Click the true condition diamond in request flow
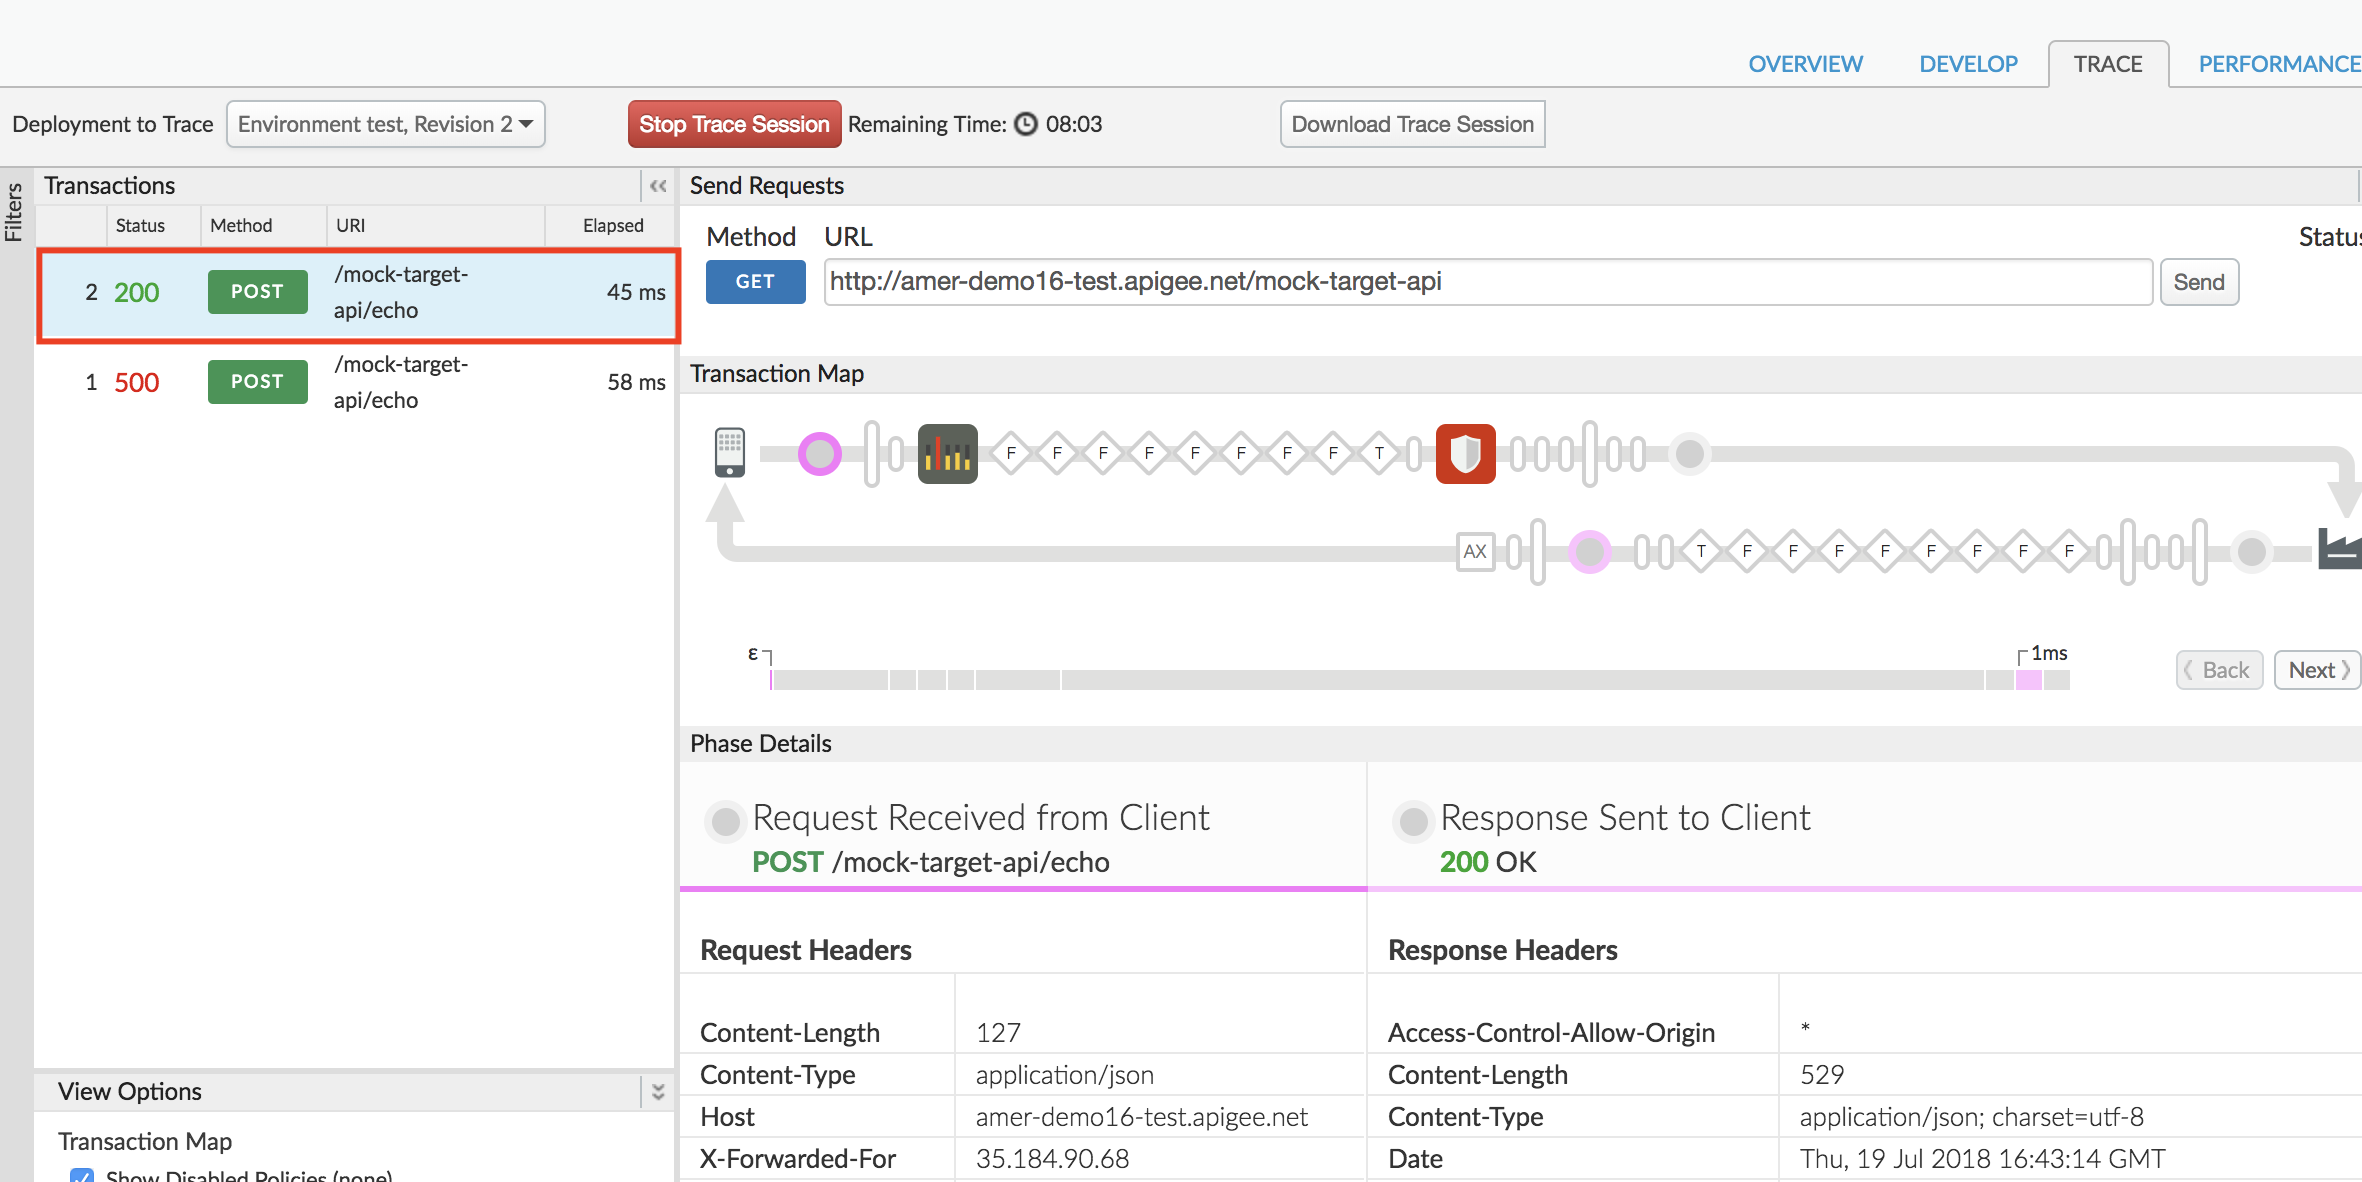 pos(1379,454)
